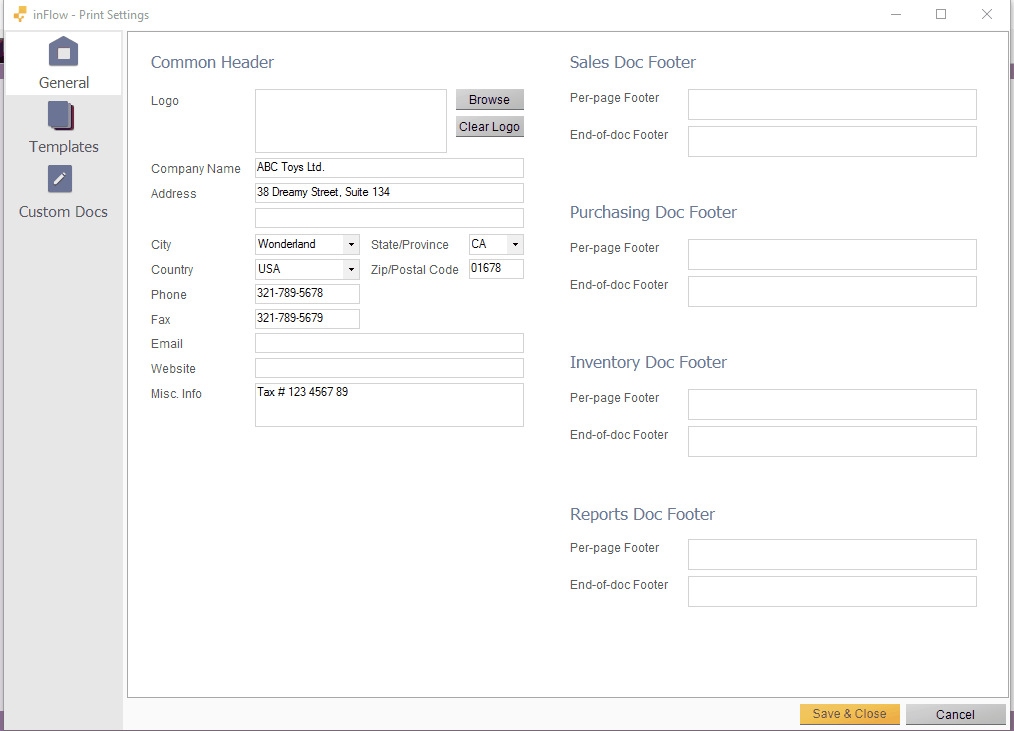This screenshot has height=731, width=1014.
Task: Click the second Address line field
Action: click(389, 217)
